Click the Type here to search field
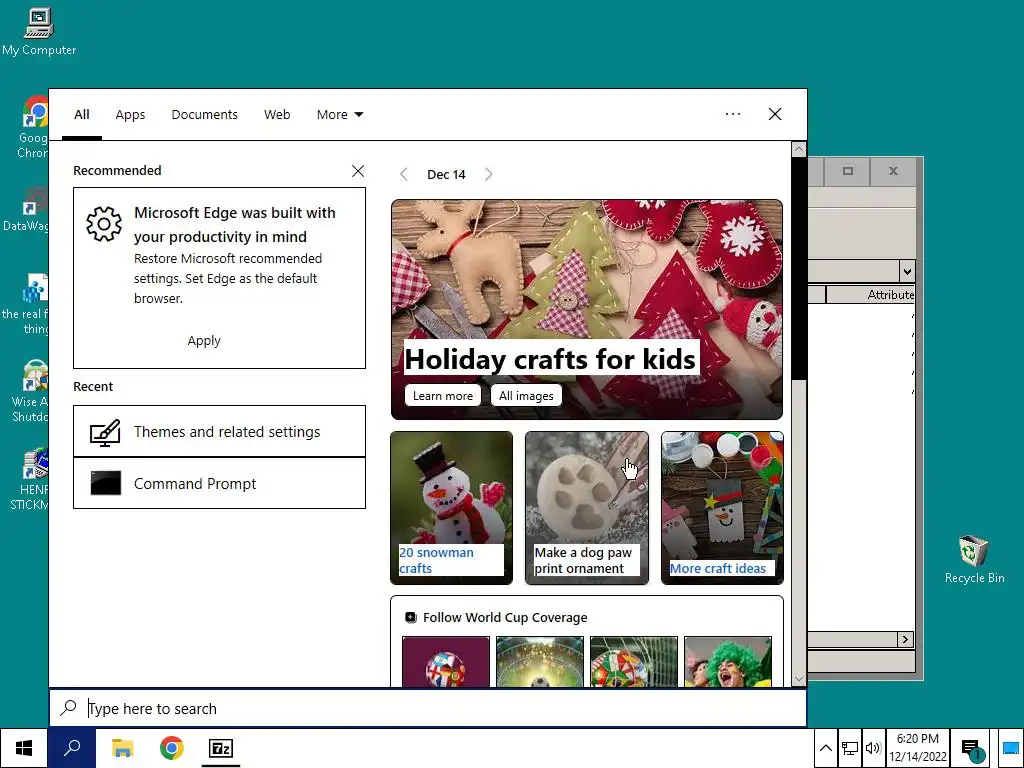Image resolution: width=1024 pixels, height=768 pixels. (428, 708)
